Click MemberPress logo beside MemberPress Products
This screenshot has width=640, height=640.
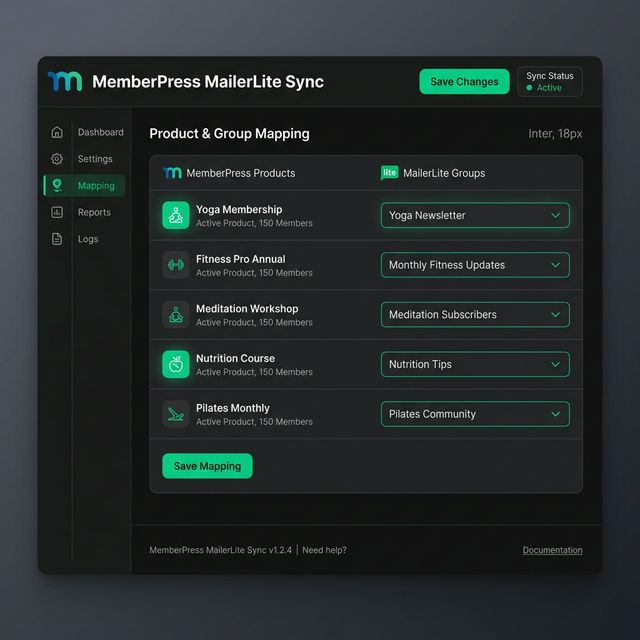coord(172,173)
